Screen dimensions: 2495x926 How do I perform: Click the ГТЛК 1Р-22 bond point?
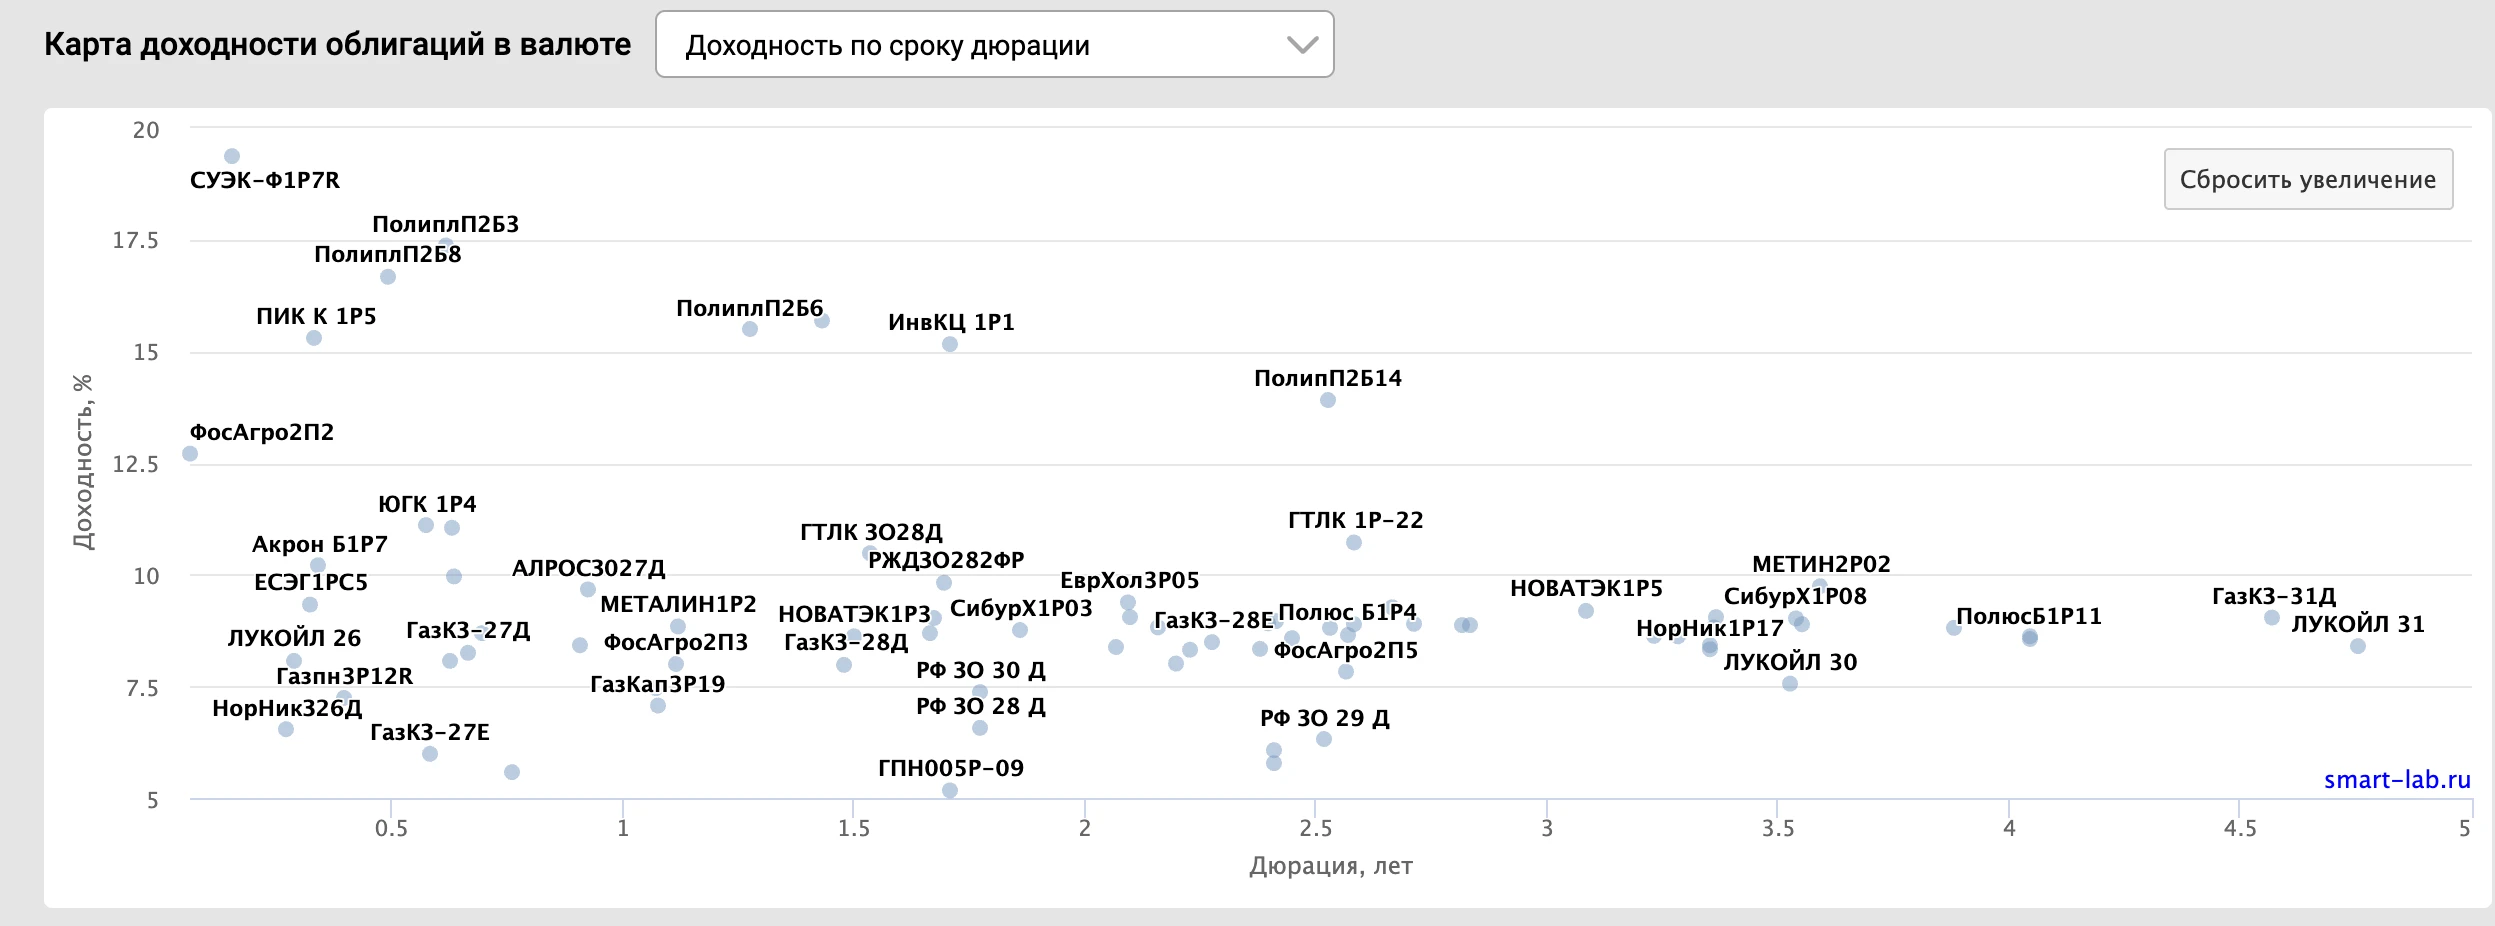tap(1354, 543)
